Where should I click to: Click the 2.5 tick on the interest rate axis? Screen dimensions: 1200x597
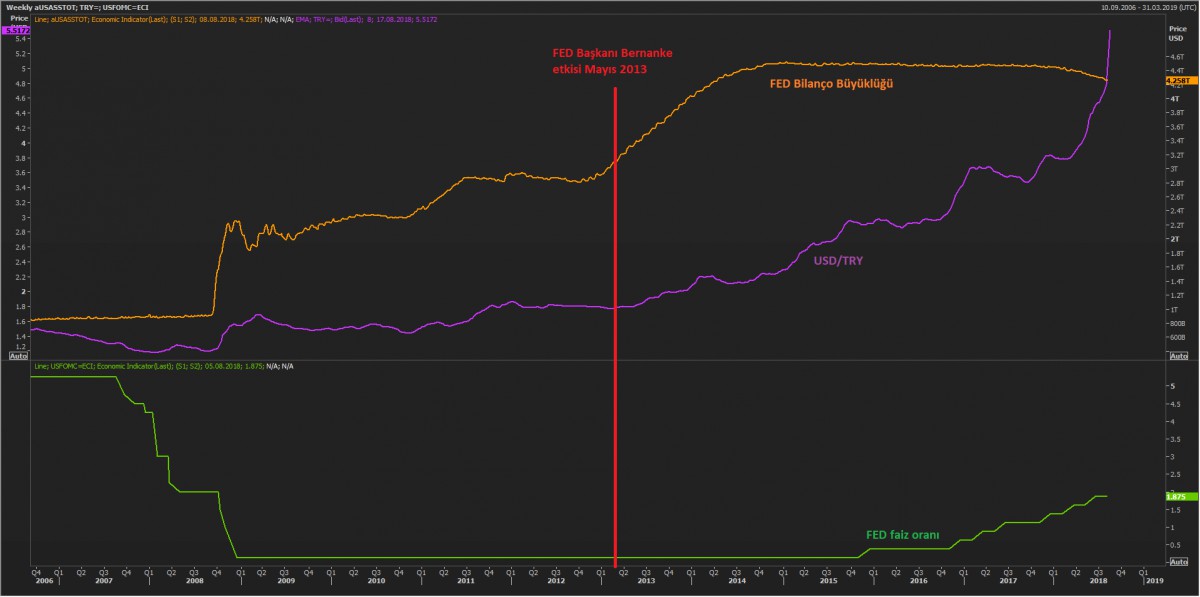1173,474
